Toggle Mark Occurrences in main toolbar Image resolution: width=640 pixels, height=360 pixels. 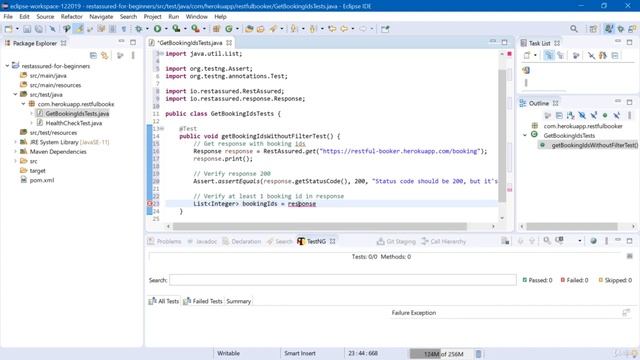pos(79,29)
